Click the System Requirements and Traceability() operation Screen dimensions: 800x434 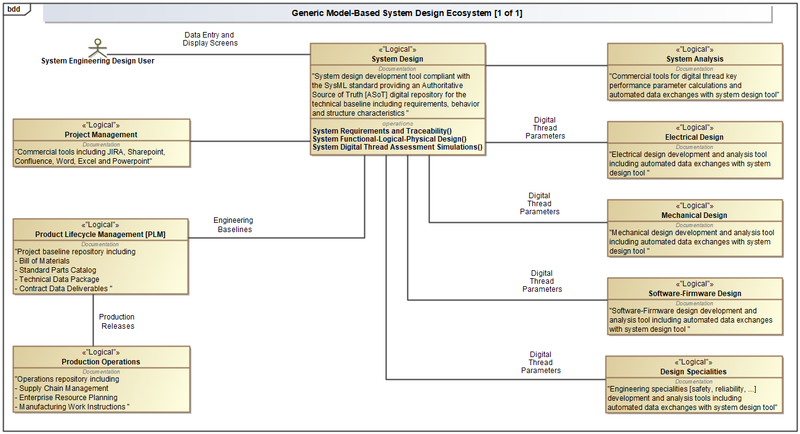pos(382,131)
